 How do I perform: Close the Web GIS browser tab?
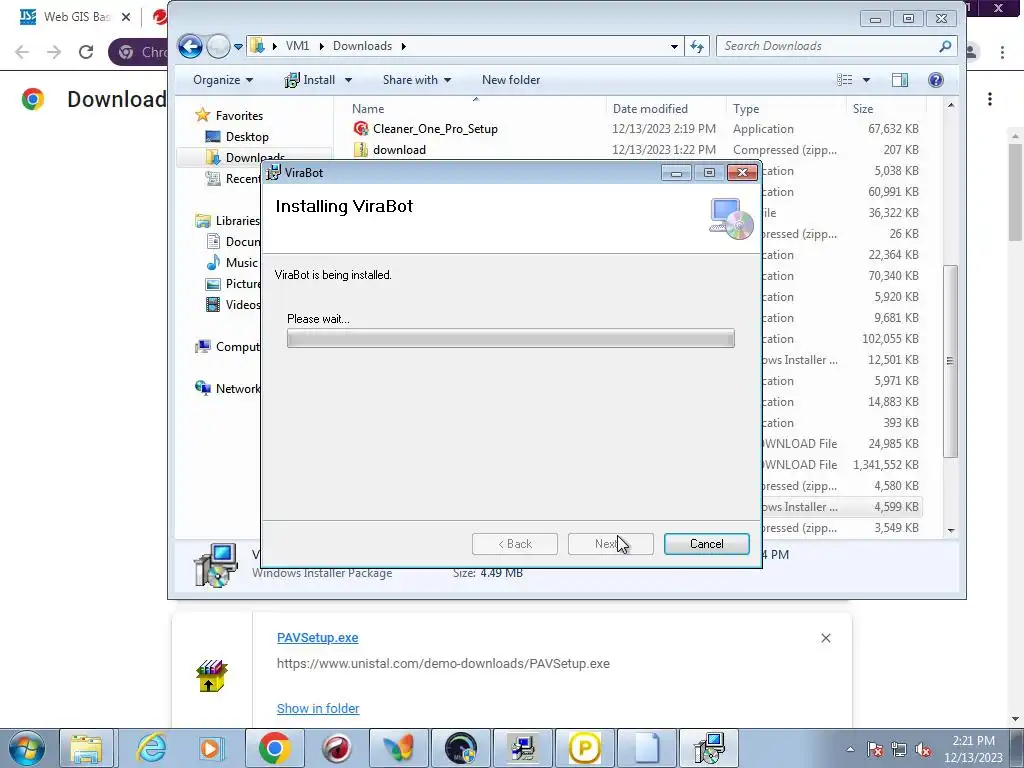126,18
